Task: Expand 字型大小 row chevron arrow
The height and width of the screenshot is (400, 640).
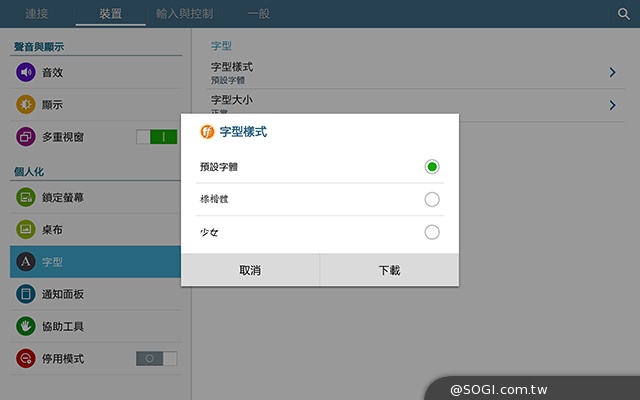Action: (x=612, y=105)
